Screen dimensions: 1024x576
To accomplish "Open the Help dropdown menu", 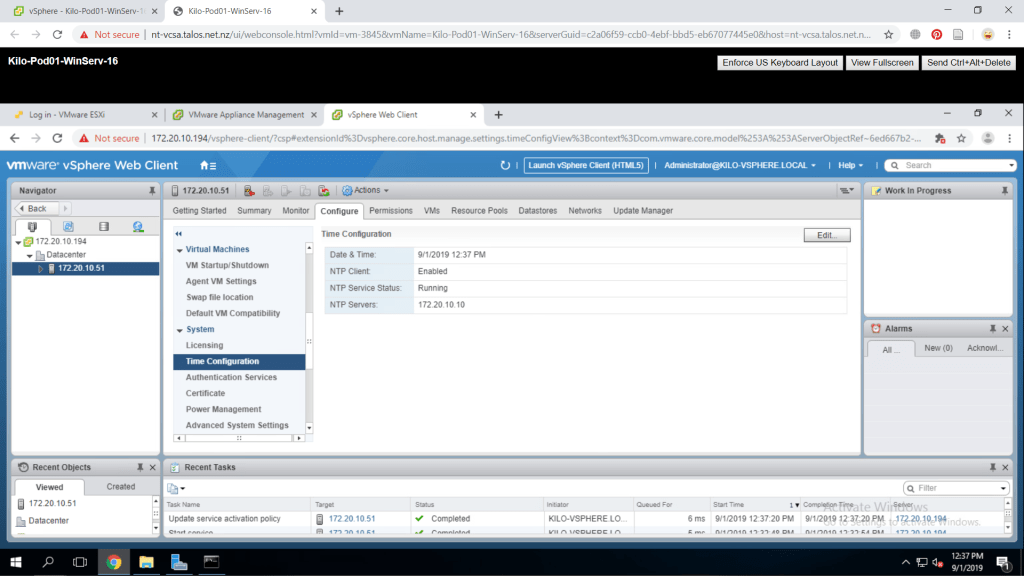I will [x=851, y=165].
